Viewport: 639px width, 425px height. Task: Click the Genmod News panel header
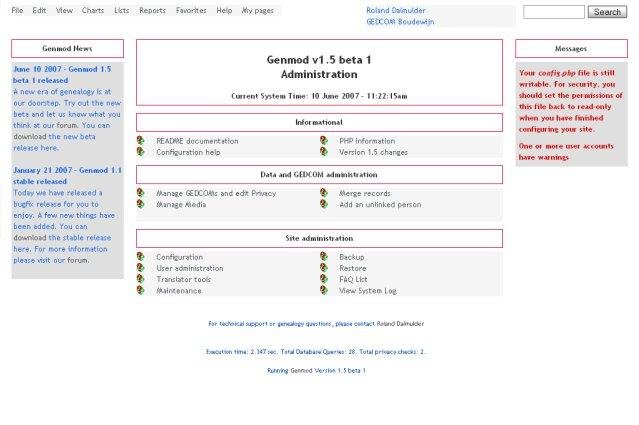coord(67,48)
